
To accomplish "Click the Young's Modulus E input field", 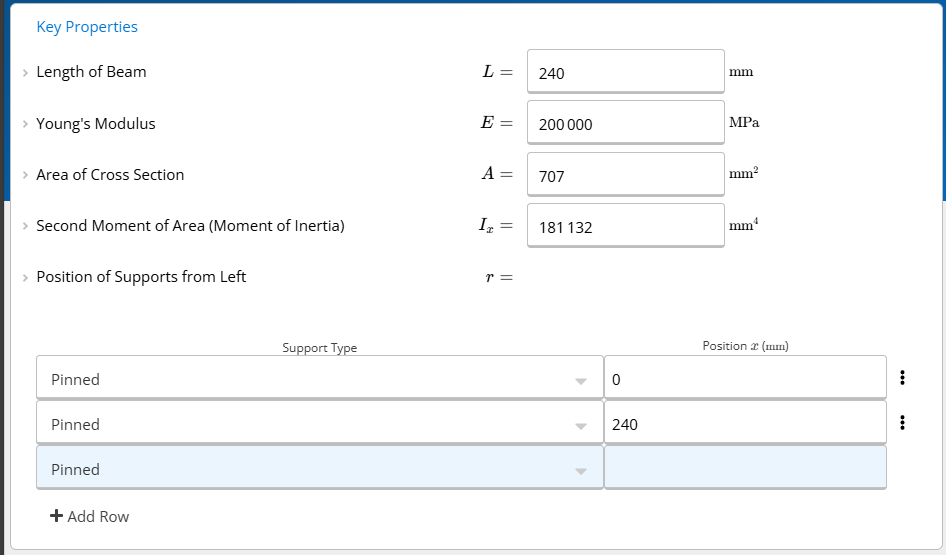I will click(626, 122).
